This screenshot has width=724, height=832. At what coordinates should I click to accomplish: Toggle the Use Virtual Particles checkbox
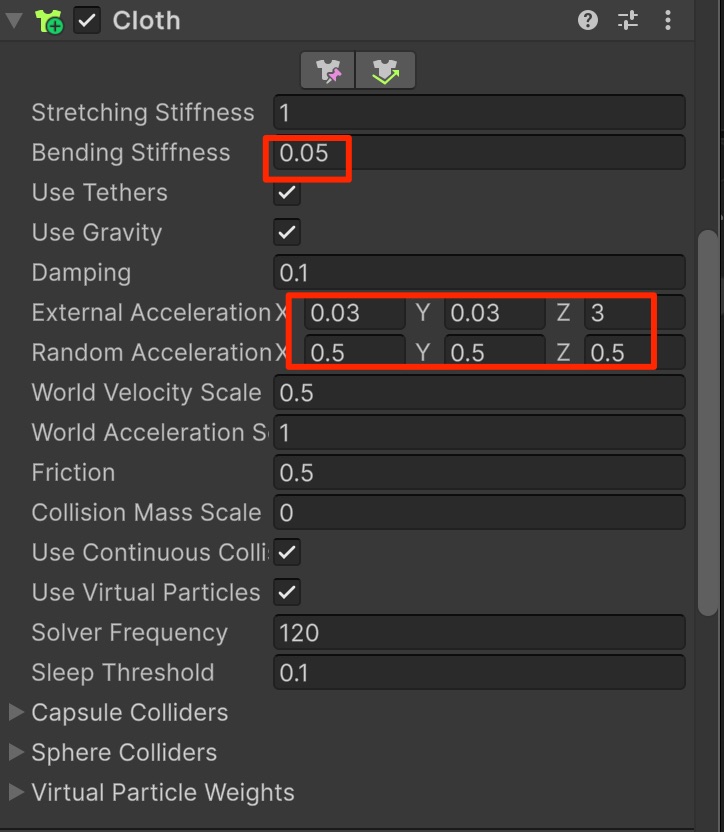click(x=288, y=592)
